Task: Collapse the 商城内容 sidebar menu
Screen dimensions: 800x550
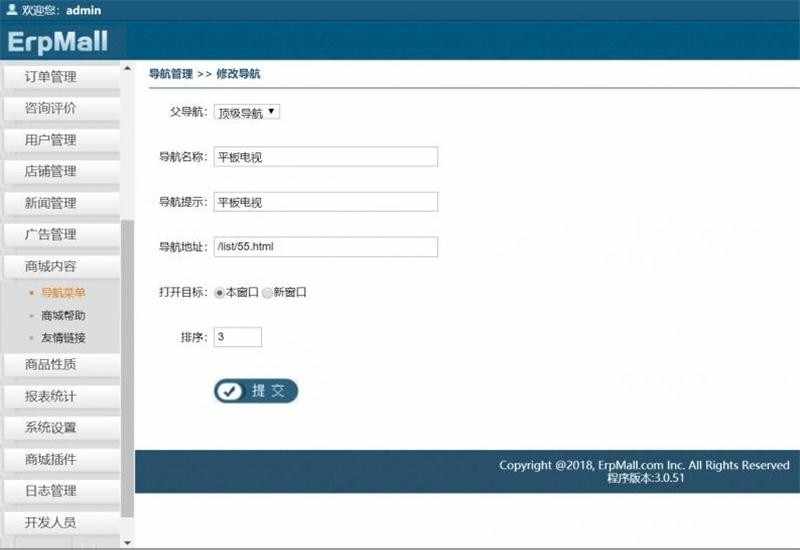Action: [61, 266]
